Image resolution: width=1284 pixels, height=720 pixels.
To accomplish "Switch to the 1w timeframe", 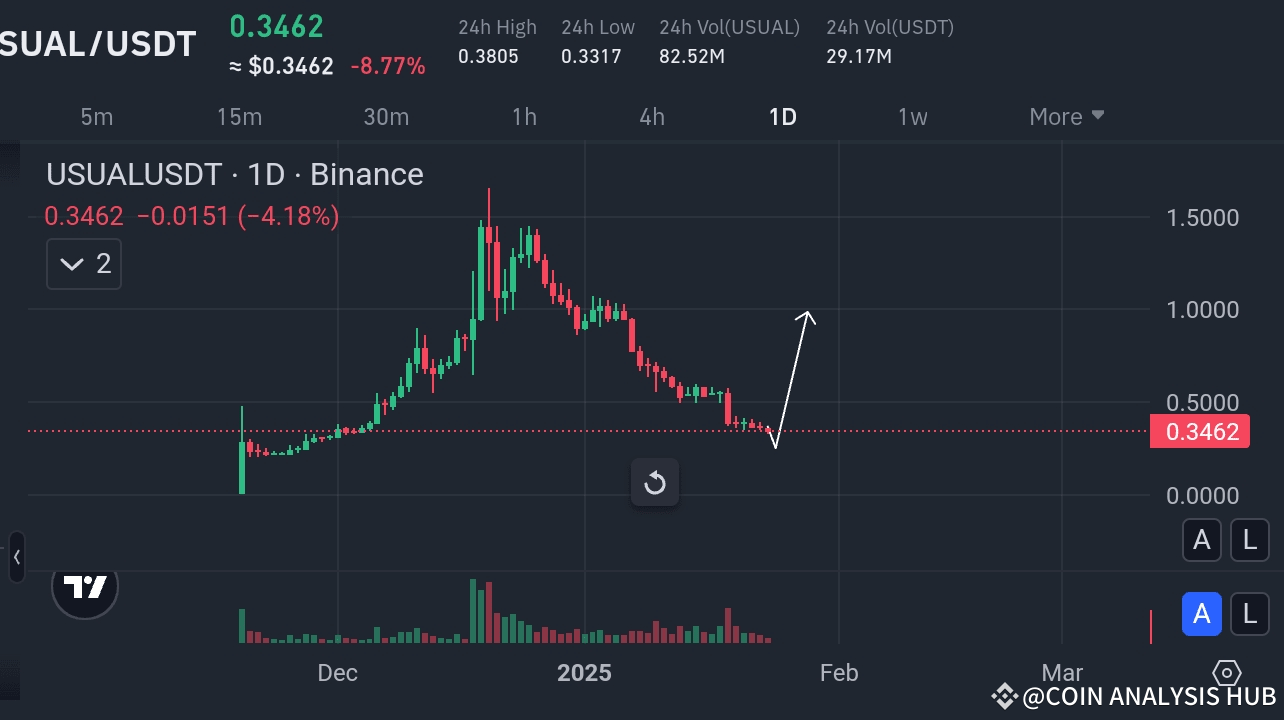I will 912,116.
